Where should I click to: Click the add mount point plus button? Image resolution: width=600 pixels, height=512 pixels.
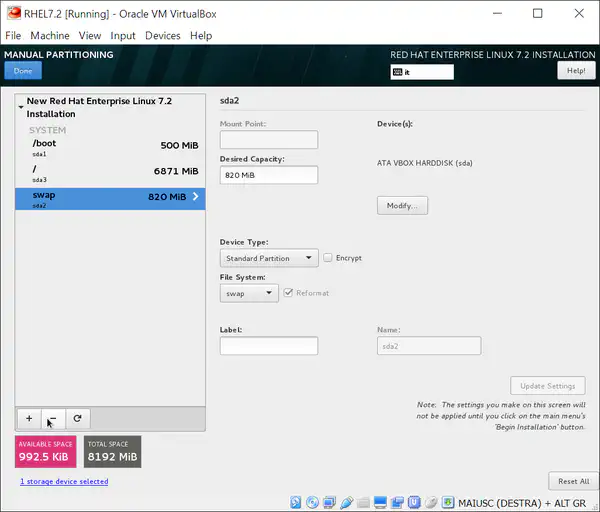pyautogui.click(x=29, y=419)
